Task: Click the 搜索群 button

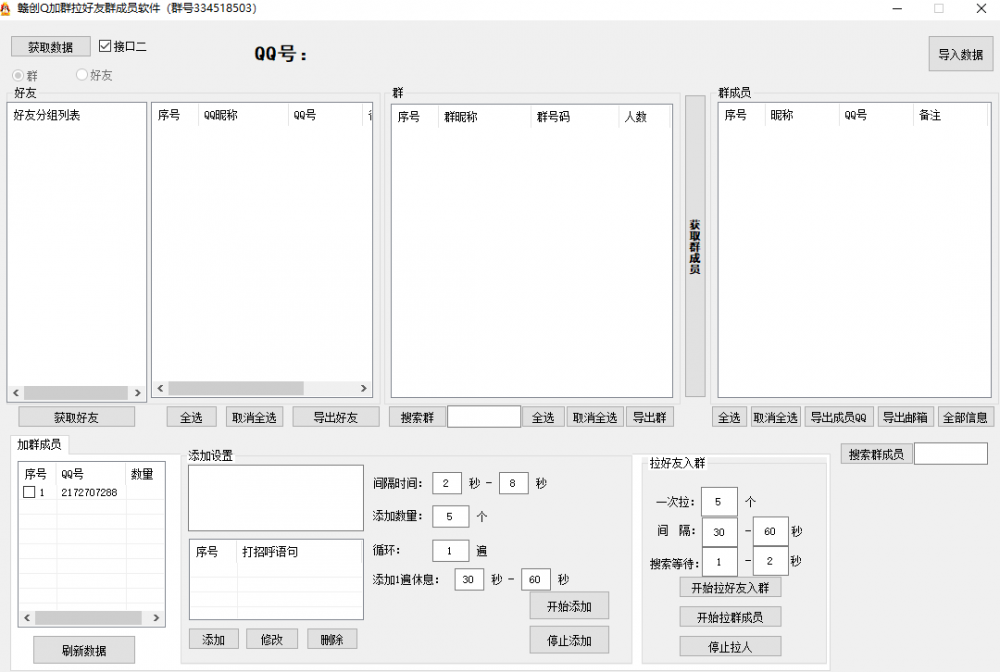Action: (x=417, y=417)
